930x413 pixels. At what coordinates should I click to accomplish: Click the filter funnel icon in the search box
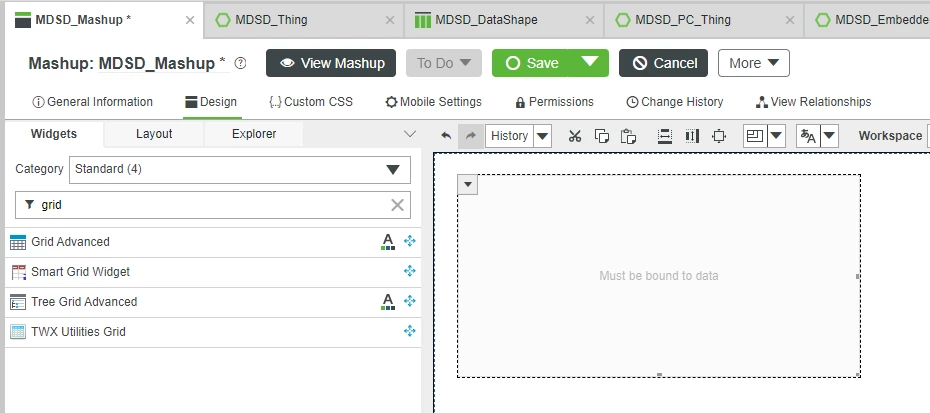click(30, 204)
